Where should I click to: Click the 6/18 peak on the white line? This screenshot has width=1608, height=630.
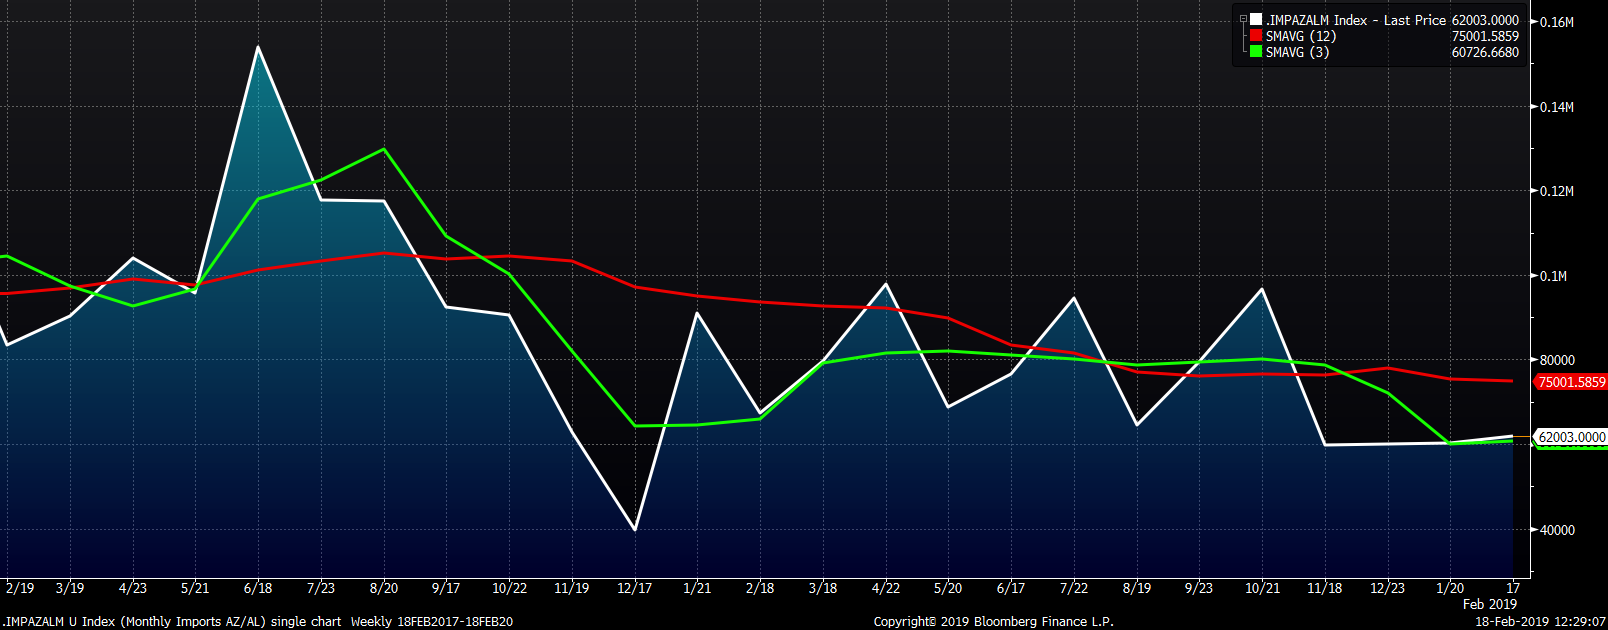pyautogui.click(x=258, y=47)
